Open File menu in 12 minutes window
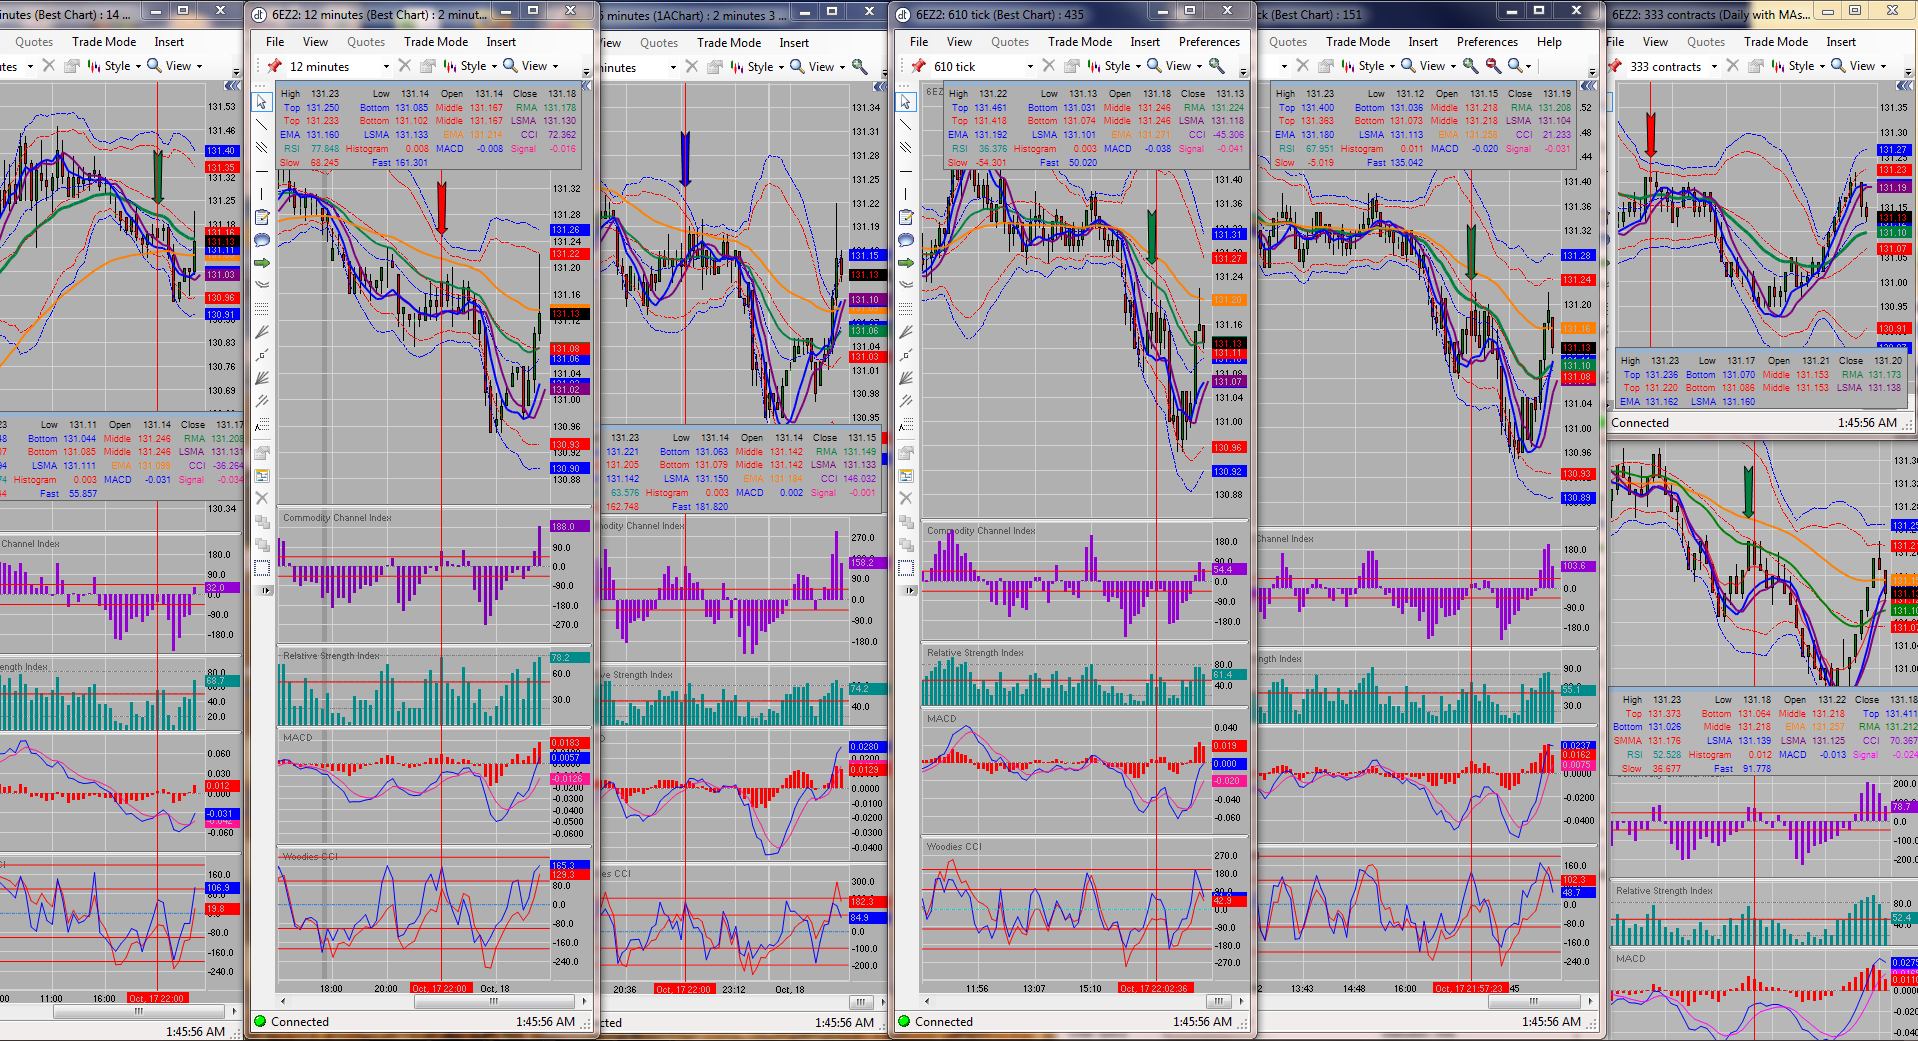The image size is (1918, 1041). [275, 42]
